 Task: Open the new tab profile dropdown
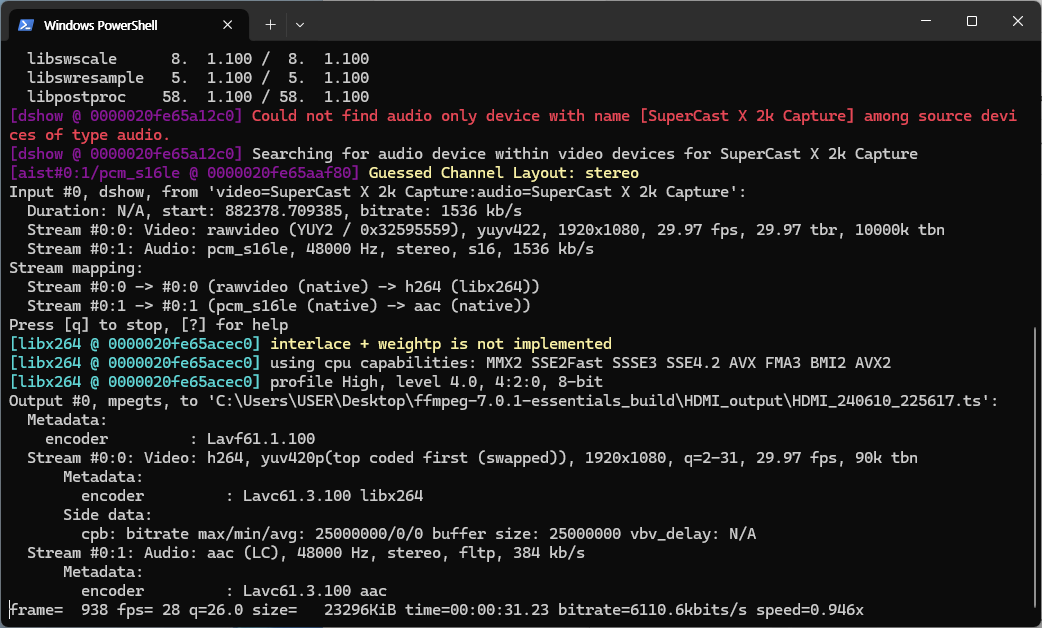(x=300, y=25)
